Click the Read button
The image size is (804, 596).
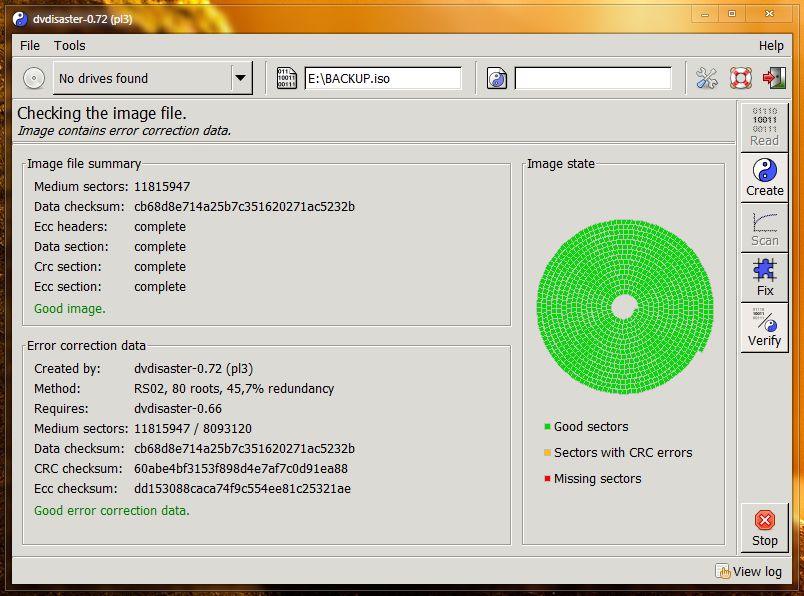765,127
